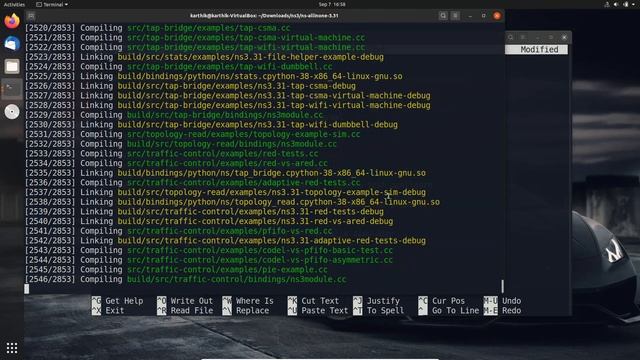This screenshot has width=640, height=360.
Task: Click the terminal title bar path text
Action: tap(264, 16)
